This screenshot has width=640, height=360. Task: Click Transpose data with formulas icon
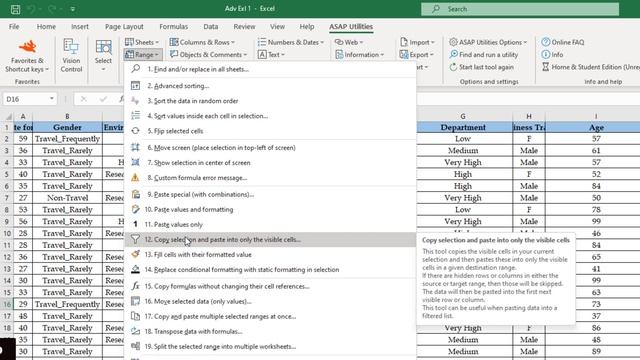pos(136,331)
